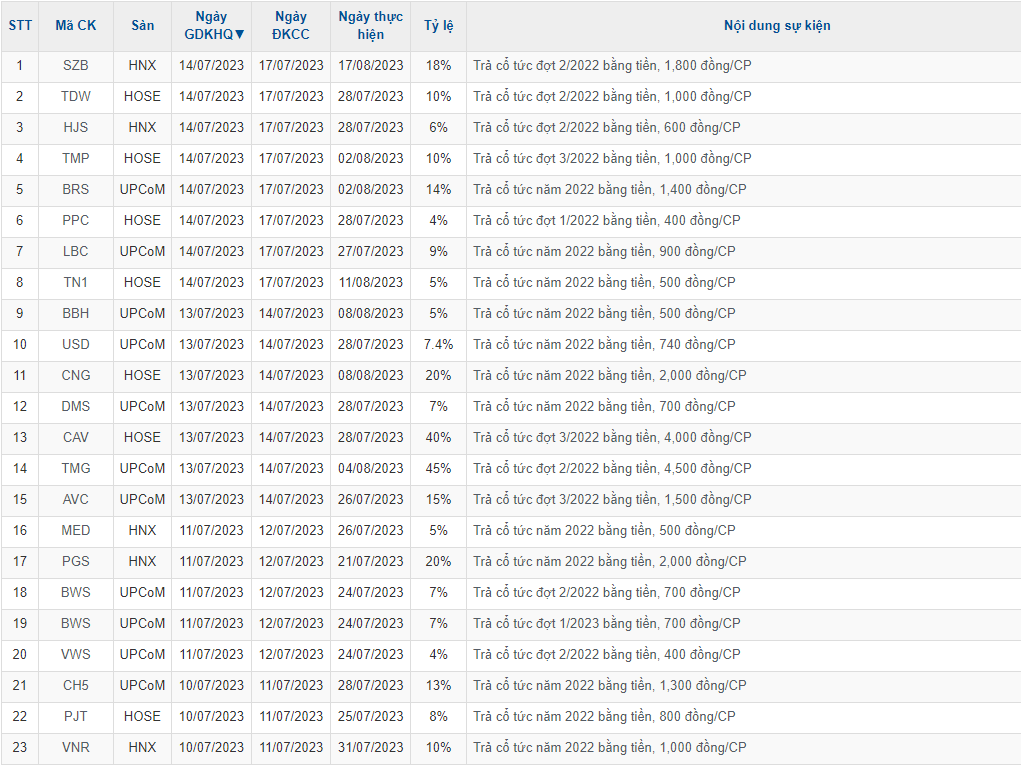The width and height of the screenshot is (1021, 766).
Task: Sort by the Mã CK column header
Action: [x=75, y=26]
